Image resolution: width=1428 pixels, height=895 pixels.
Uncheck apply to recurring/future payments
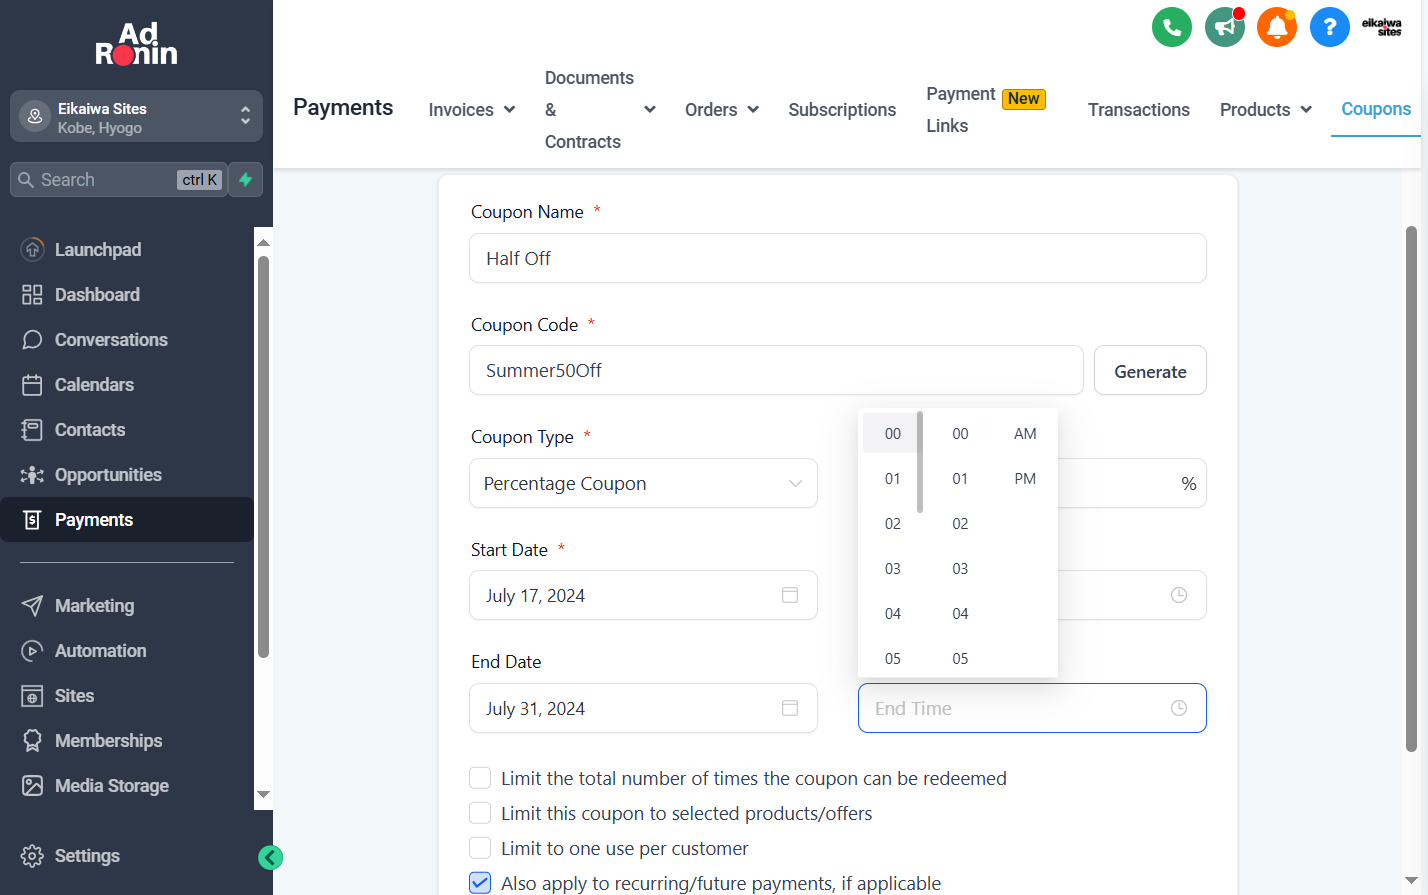click(480, 883)
